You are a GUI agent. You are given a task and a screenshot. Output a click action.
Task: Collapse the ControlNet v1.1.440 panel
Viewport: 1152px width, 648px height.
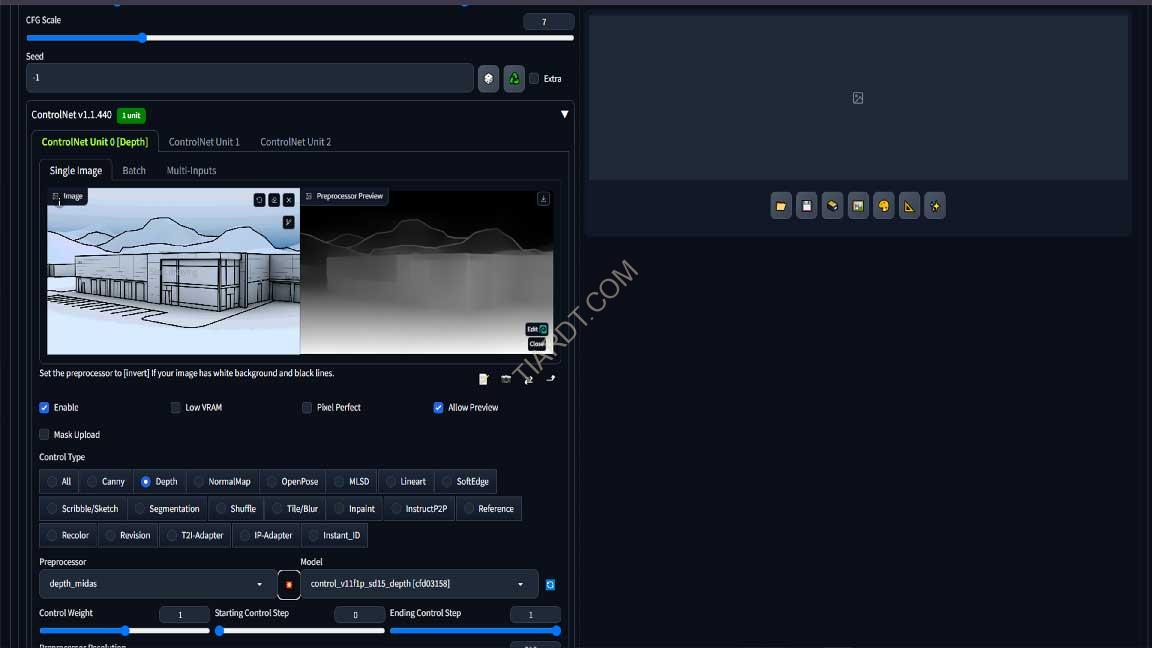pos(564,115)
